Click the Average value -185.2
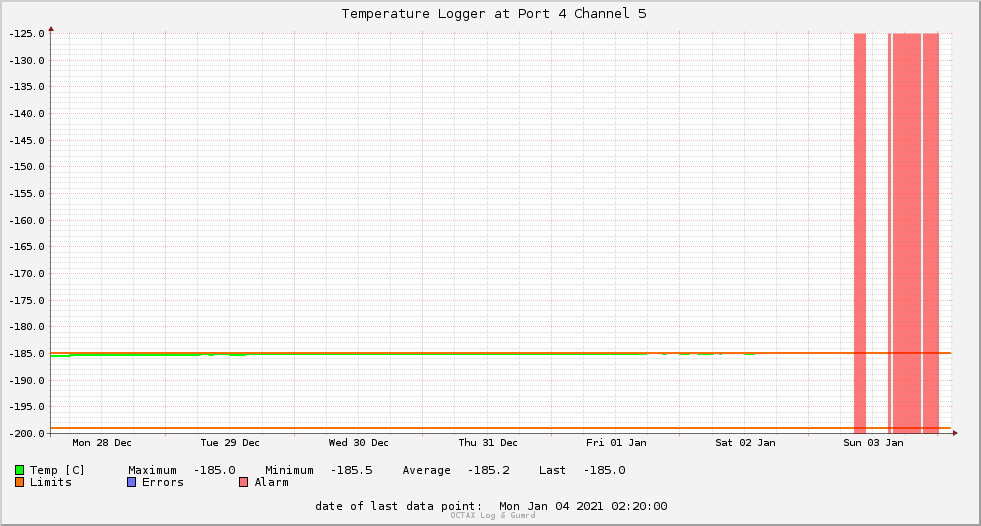The width and height of the screenshot is (981, 526). point(489,470)
